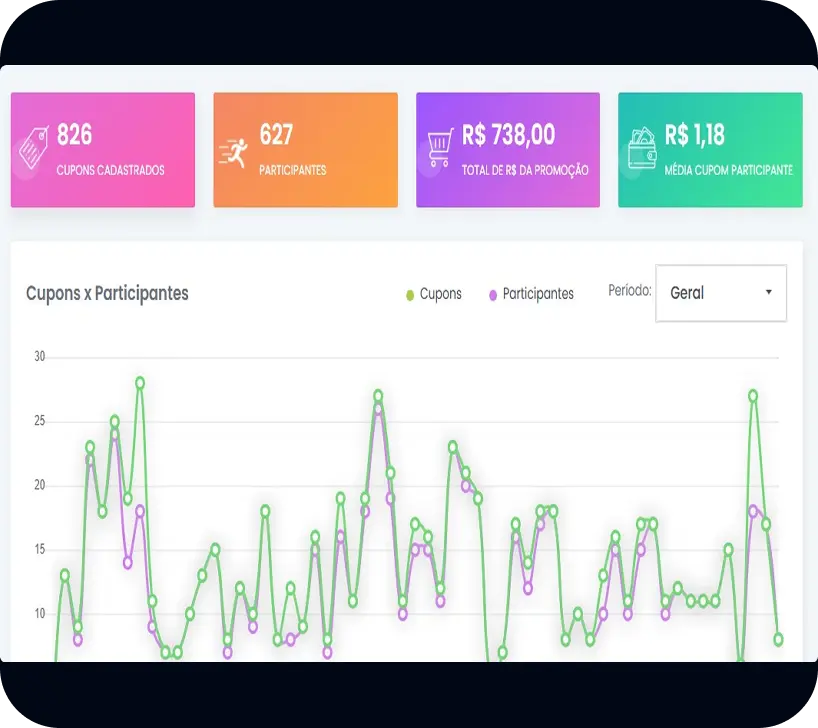
Task: Select the 826 cupons value
Action: pos(75,134)
